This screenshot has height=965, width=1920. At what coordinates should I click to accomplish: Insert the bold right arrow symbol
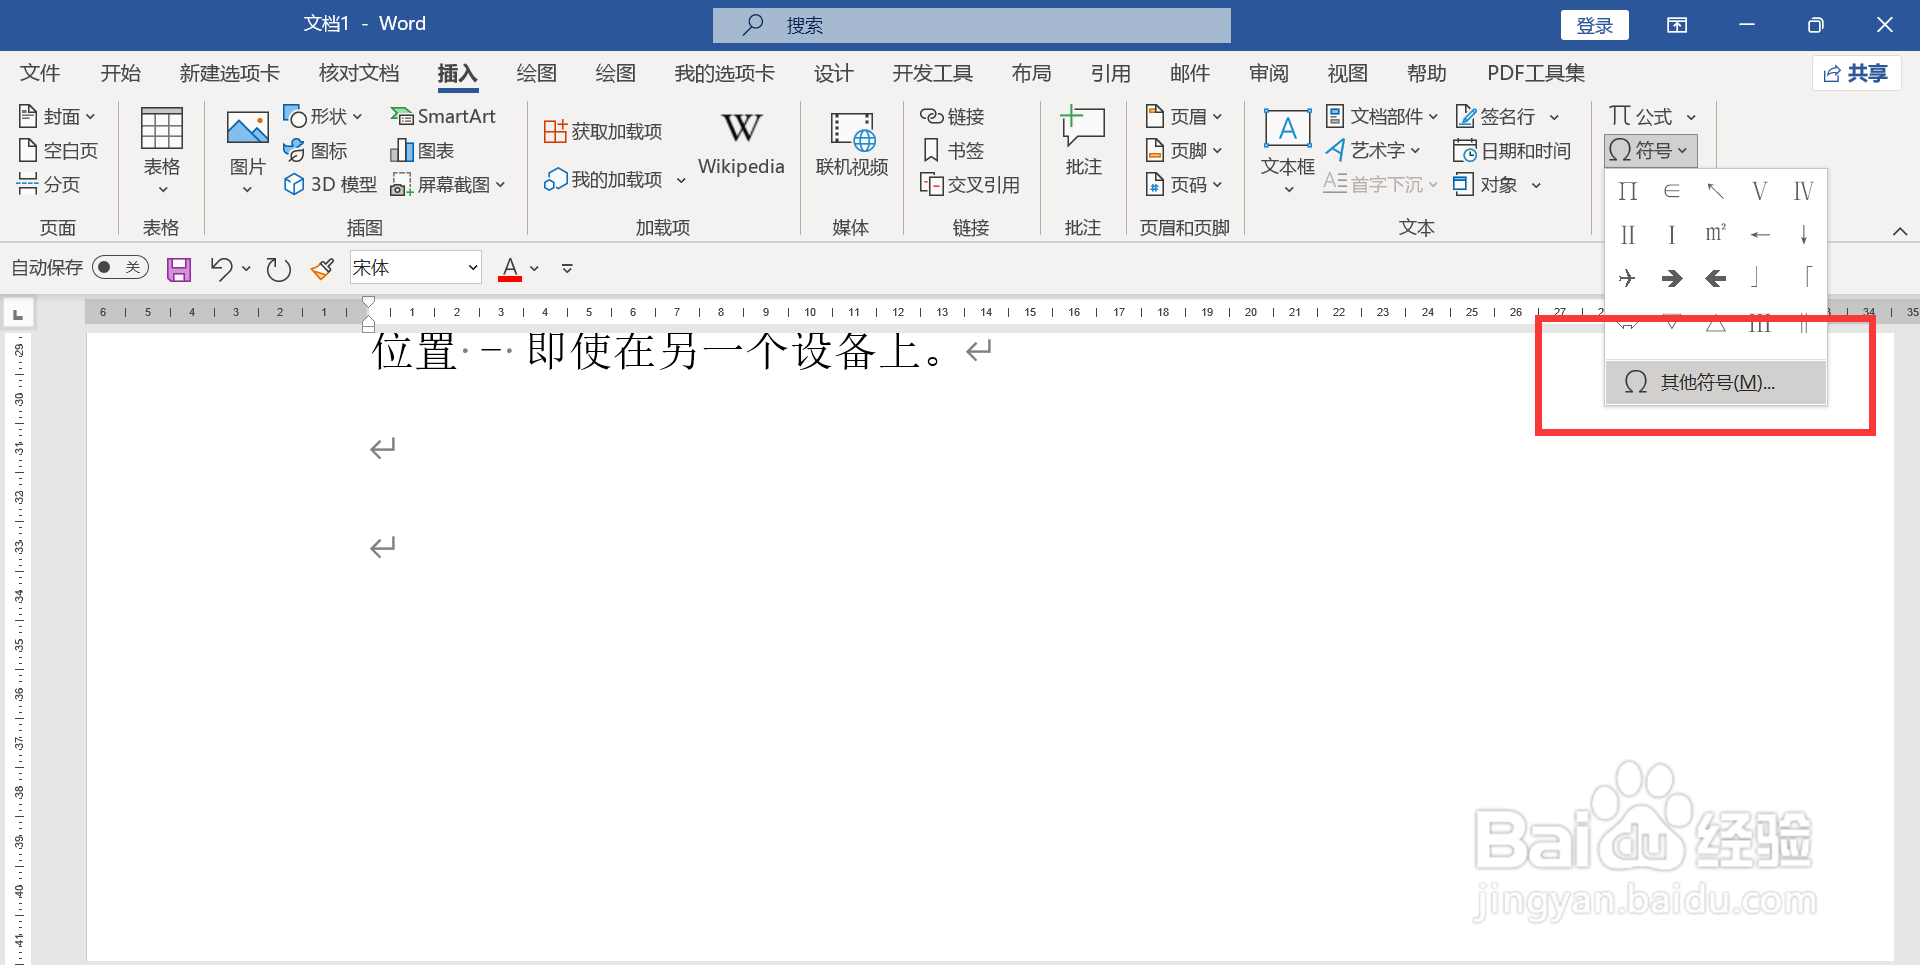[x=1672, y=278]
